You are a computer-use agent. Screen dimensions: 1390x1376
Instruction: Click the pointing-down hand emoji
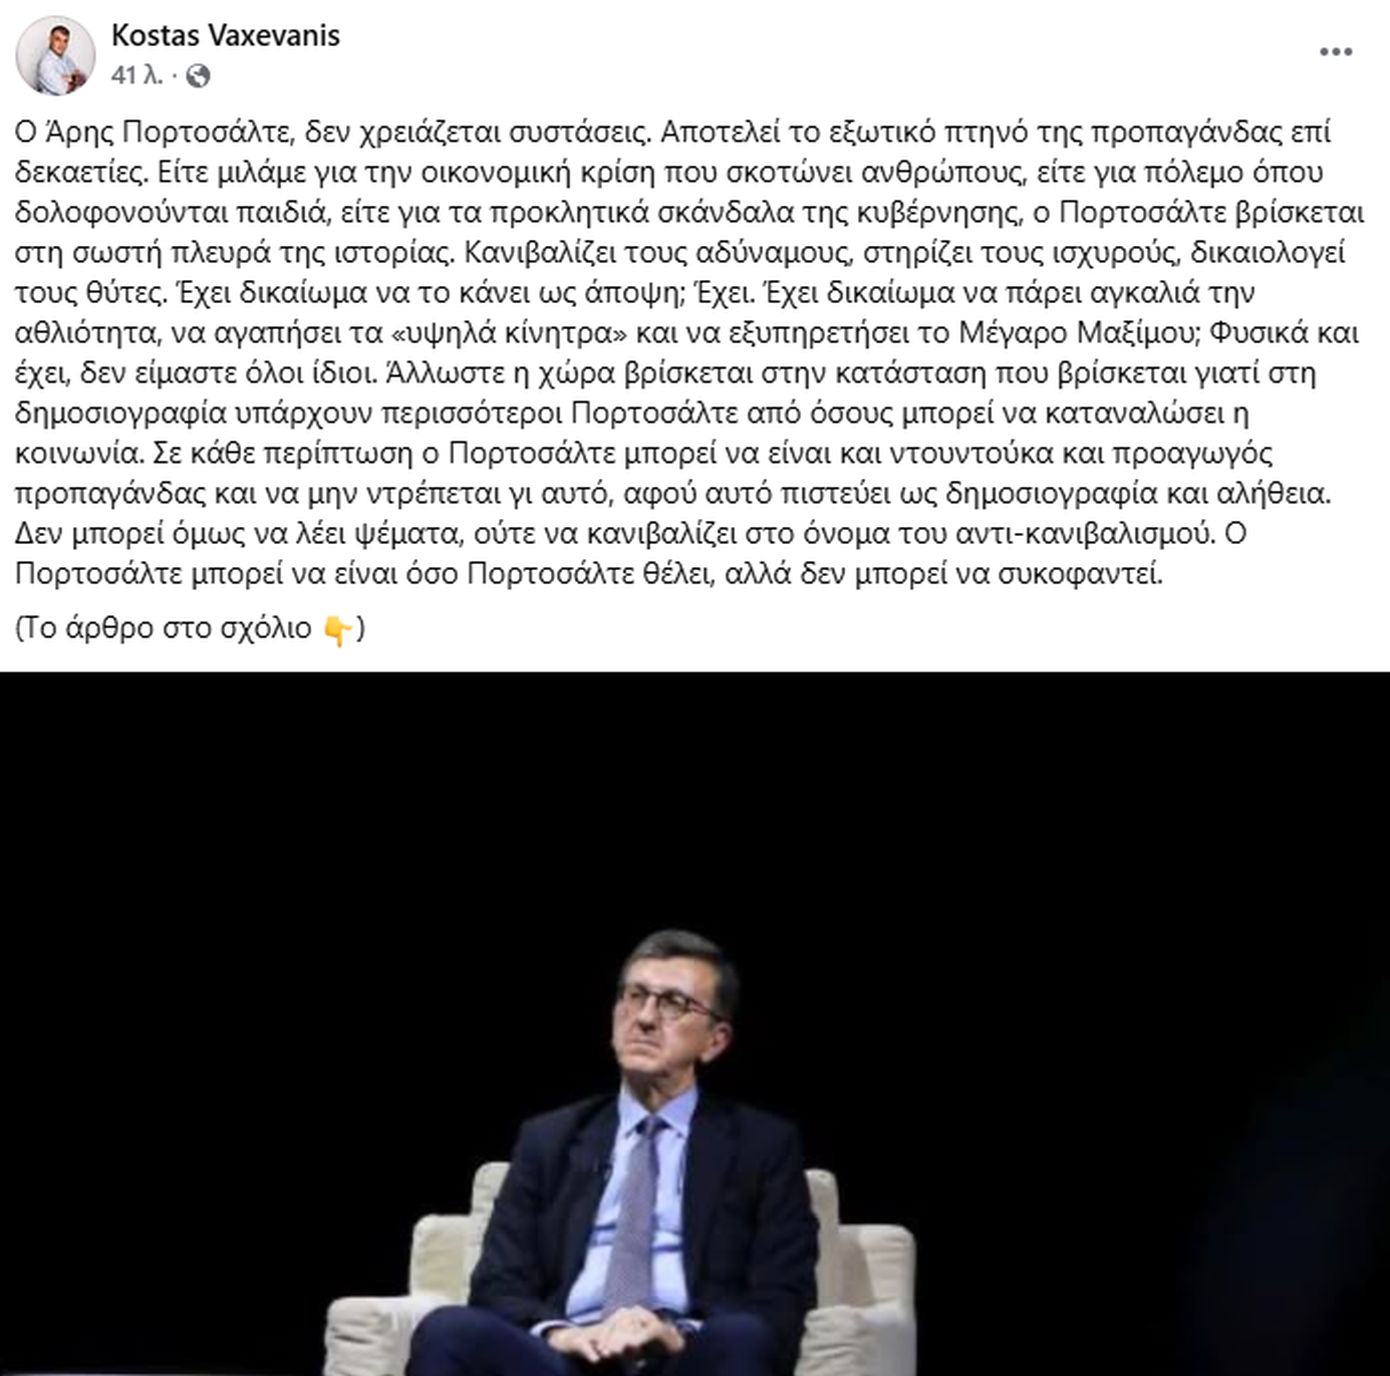[x=337, y=630]
